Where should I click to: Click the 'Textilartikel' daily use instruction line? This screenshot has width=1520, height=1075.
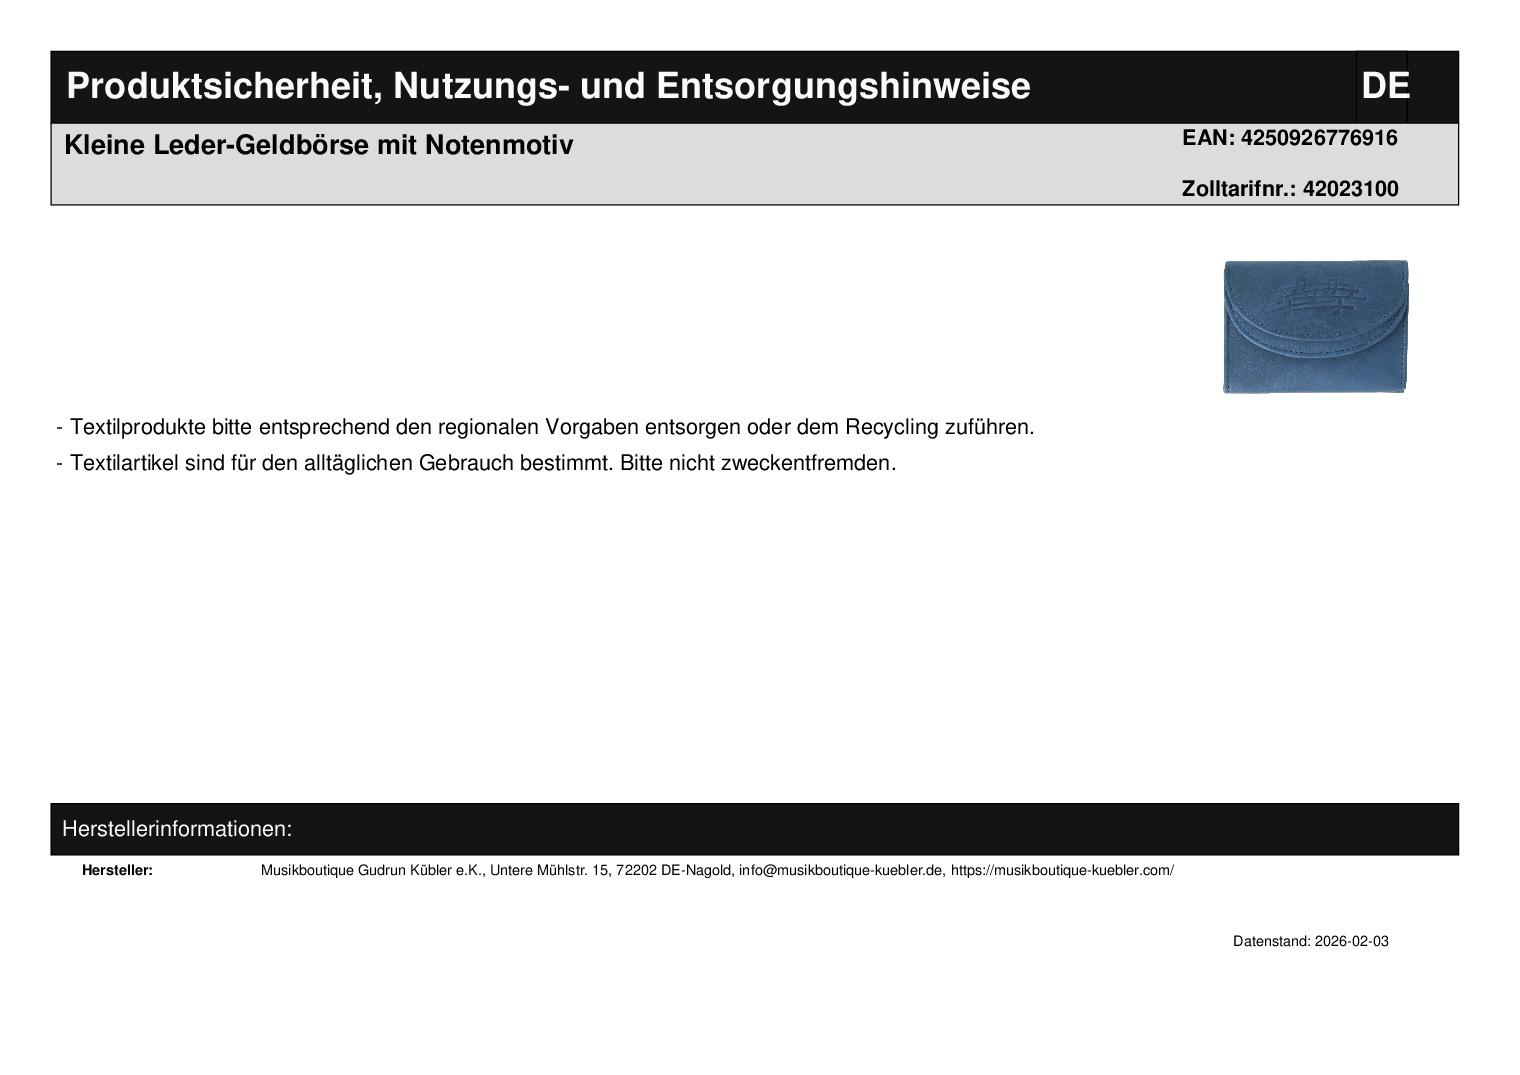(x=476, y=463)
